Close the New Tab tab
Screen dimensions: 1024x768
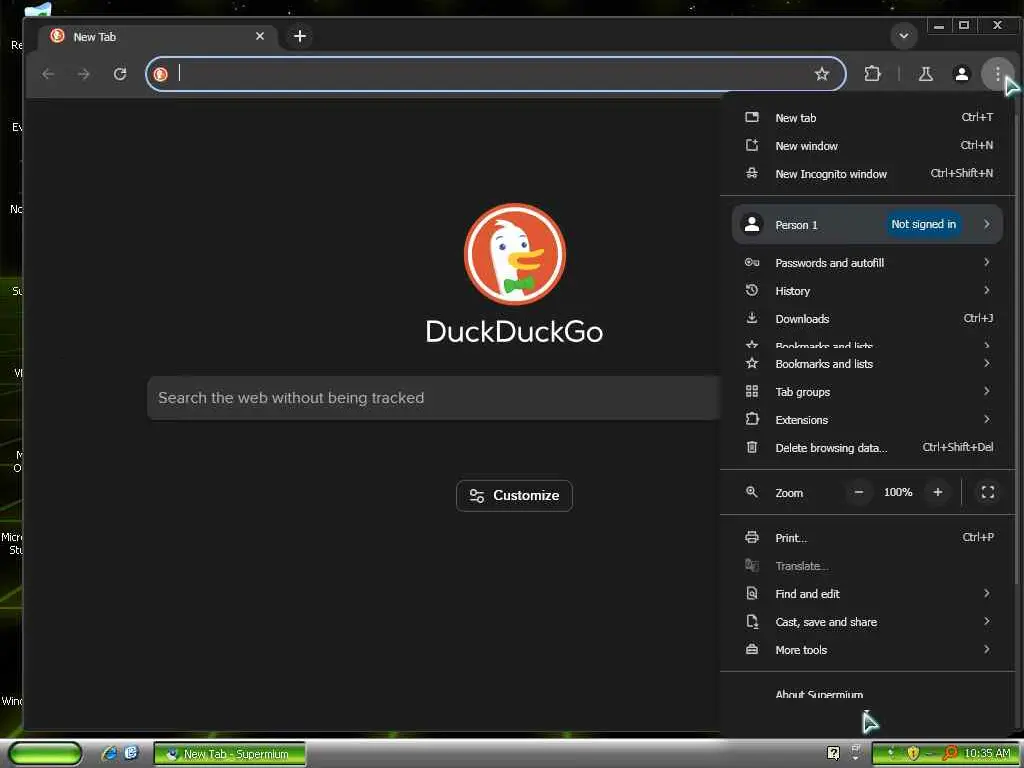point(260,37)
